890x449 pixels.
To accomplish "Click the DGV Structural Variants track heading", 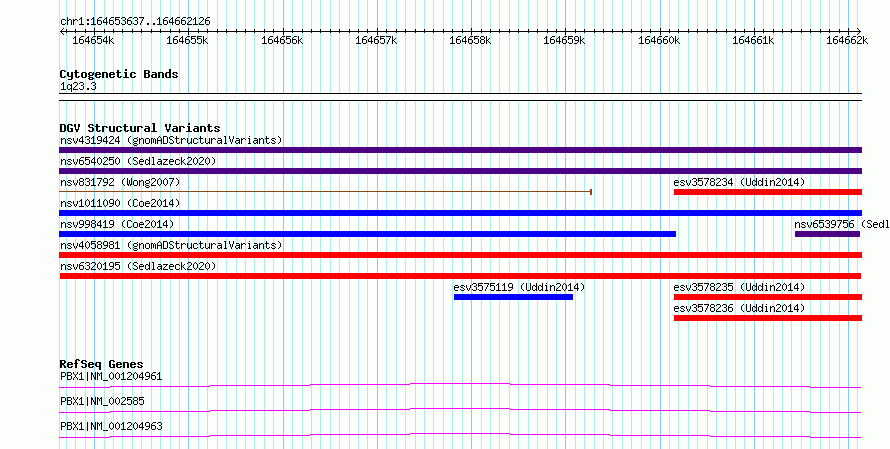I will [140, 128].
